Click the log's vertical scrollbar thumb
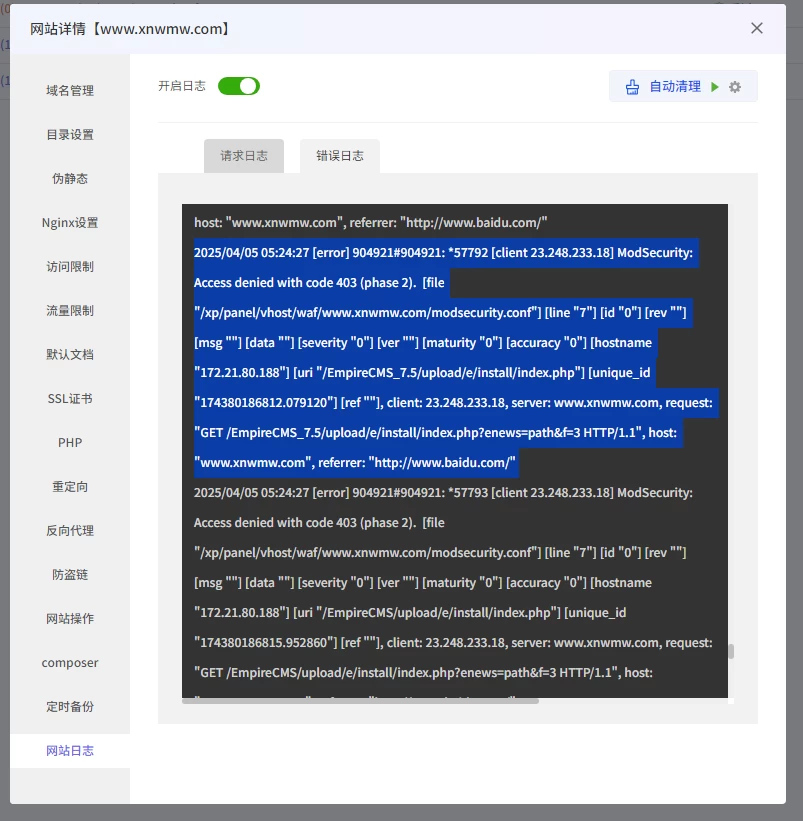The height and width of the screenshot is (821, 803). tap(731, 651)
